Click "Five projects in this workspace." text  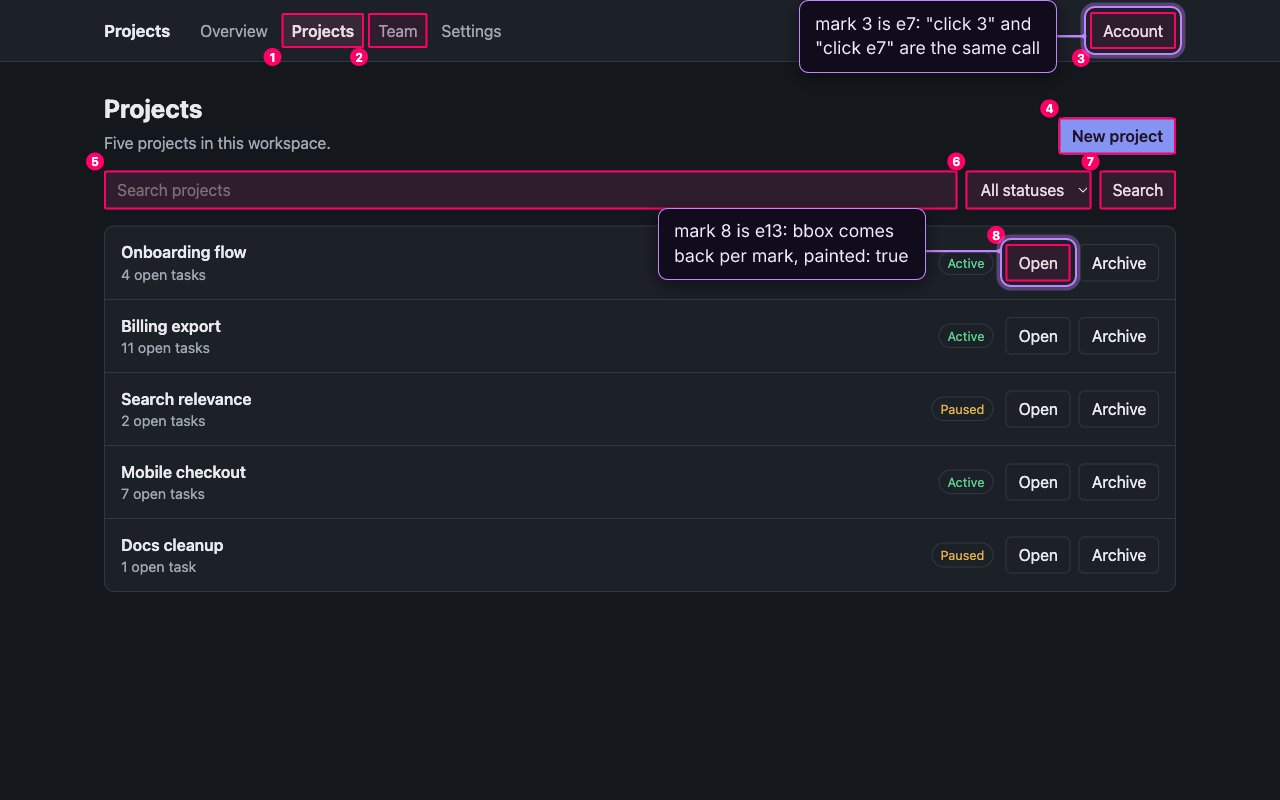click(x=217, y=143)
